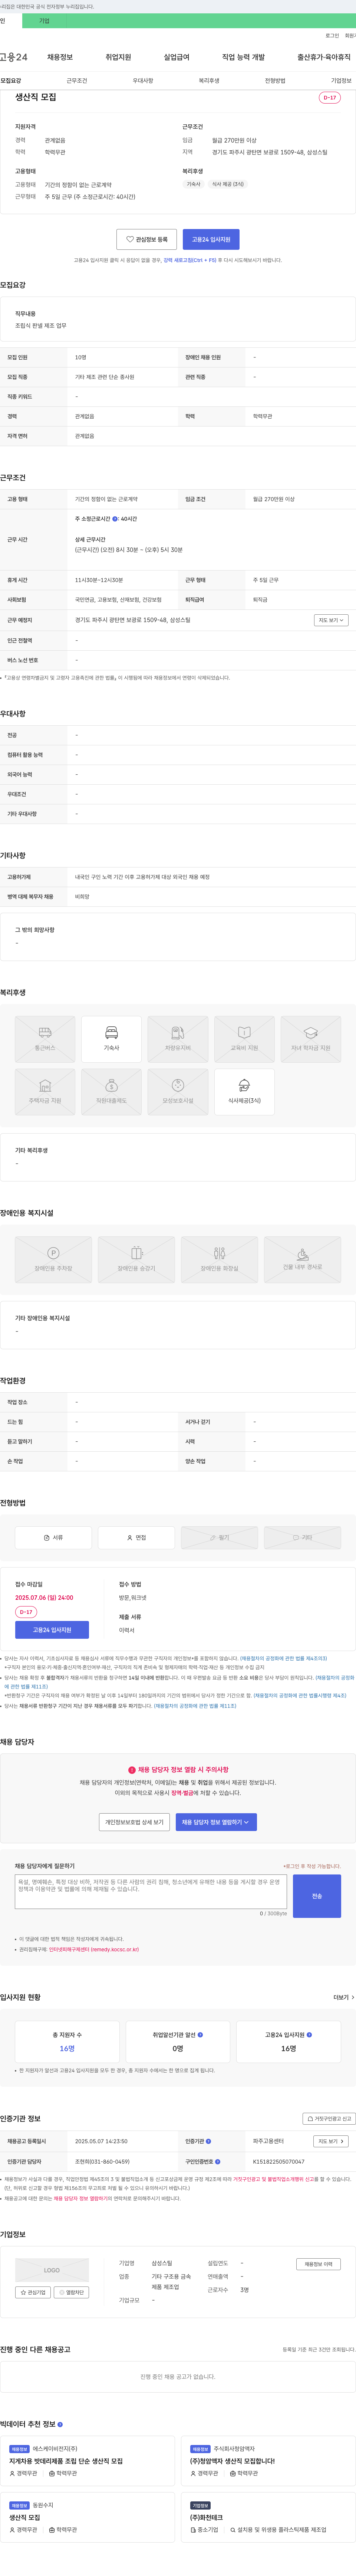Jump to 복리후생 section tab
This screenshot has height=2576, width=356.
209,81
